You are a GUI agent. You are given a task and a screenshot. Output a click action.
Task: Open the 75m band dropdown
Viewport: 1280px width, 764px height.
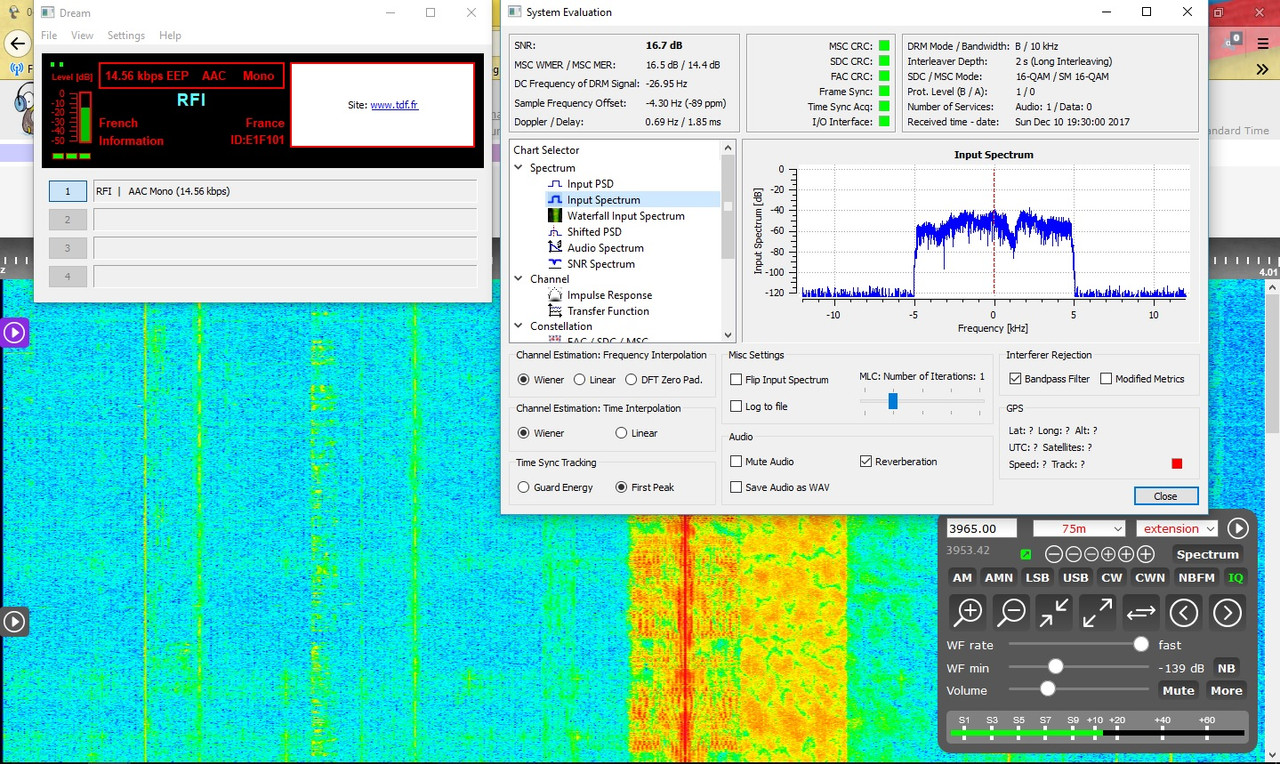(x=1079, y=528)
